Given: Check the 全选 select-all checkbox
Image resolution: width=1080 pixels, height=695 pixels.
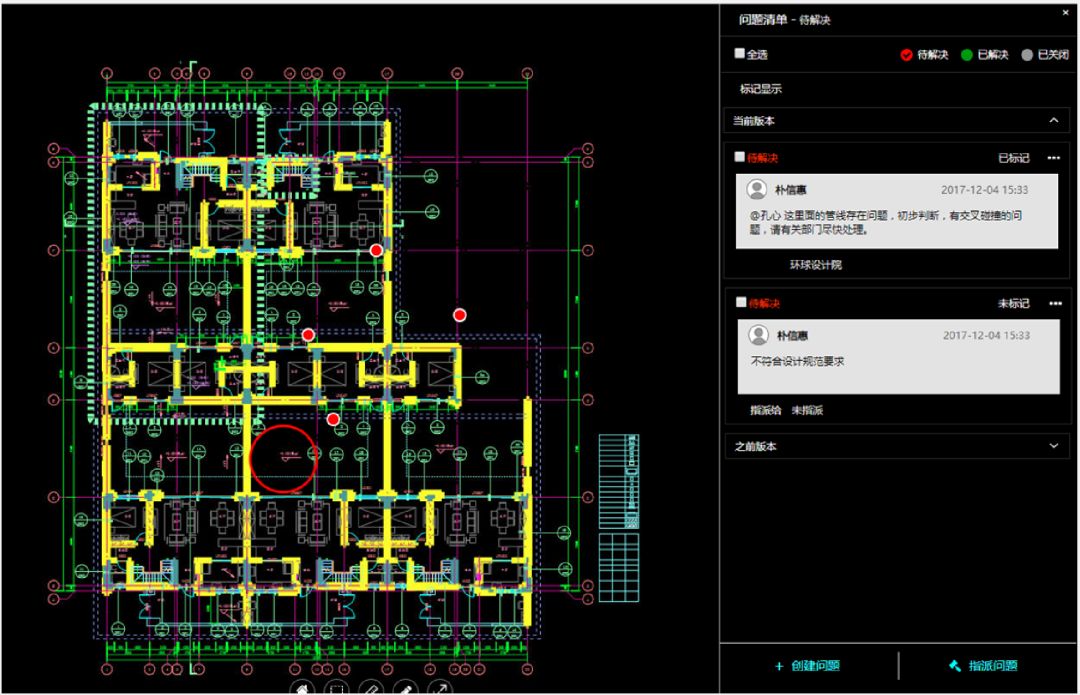Looking at the screenshot, I should click(740, 54).
